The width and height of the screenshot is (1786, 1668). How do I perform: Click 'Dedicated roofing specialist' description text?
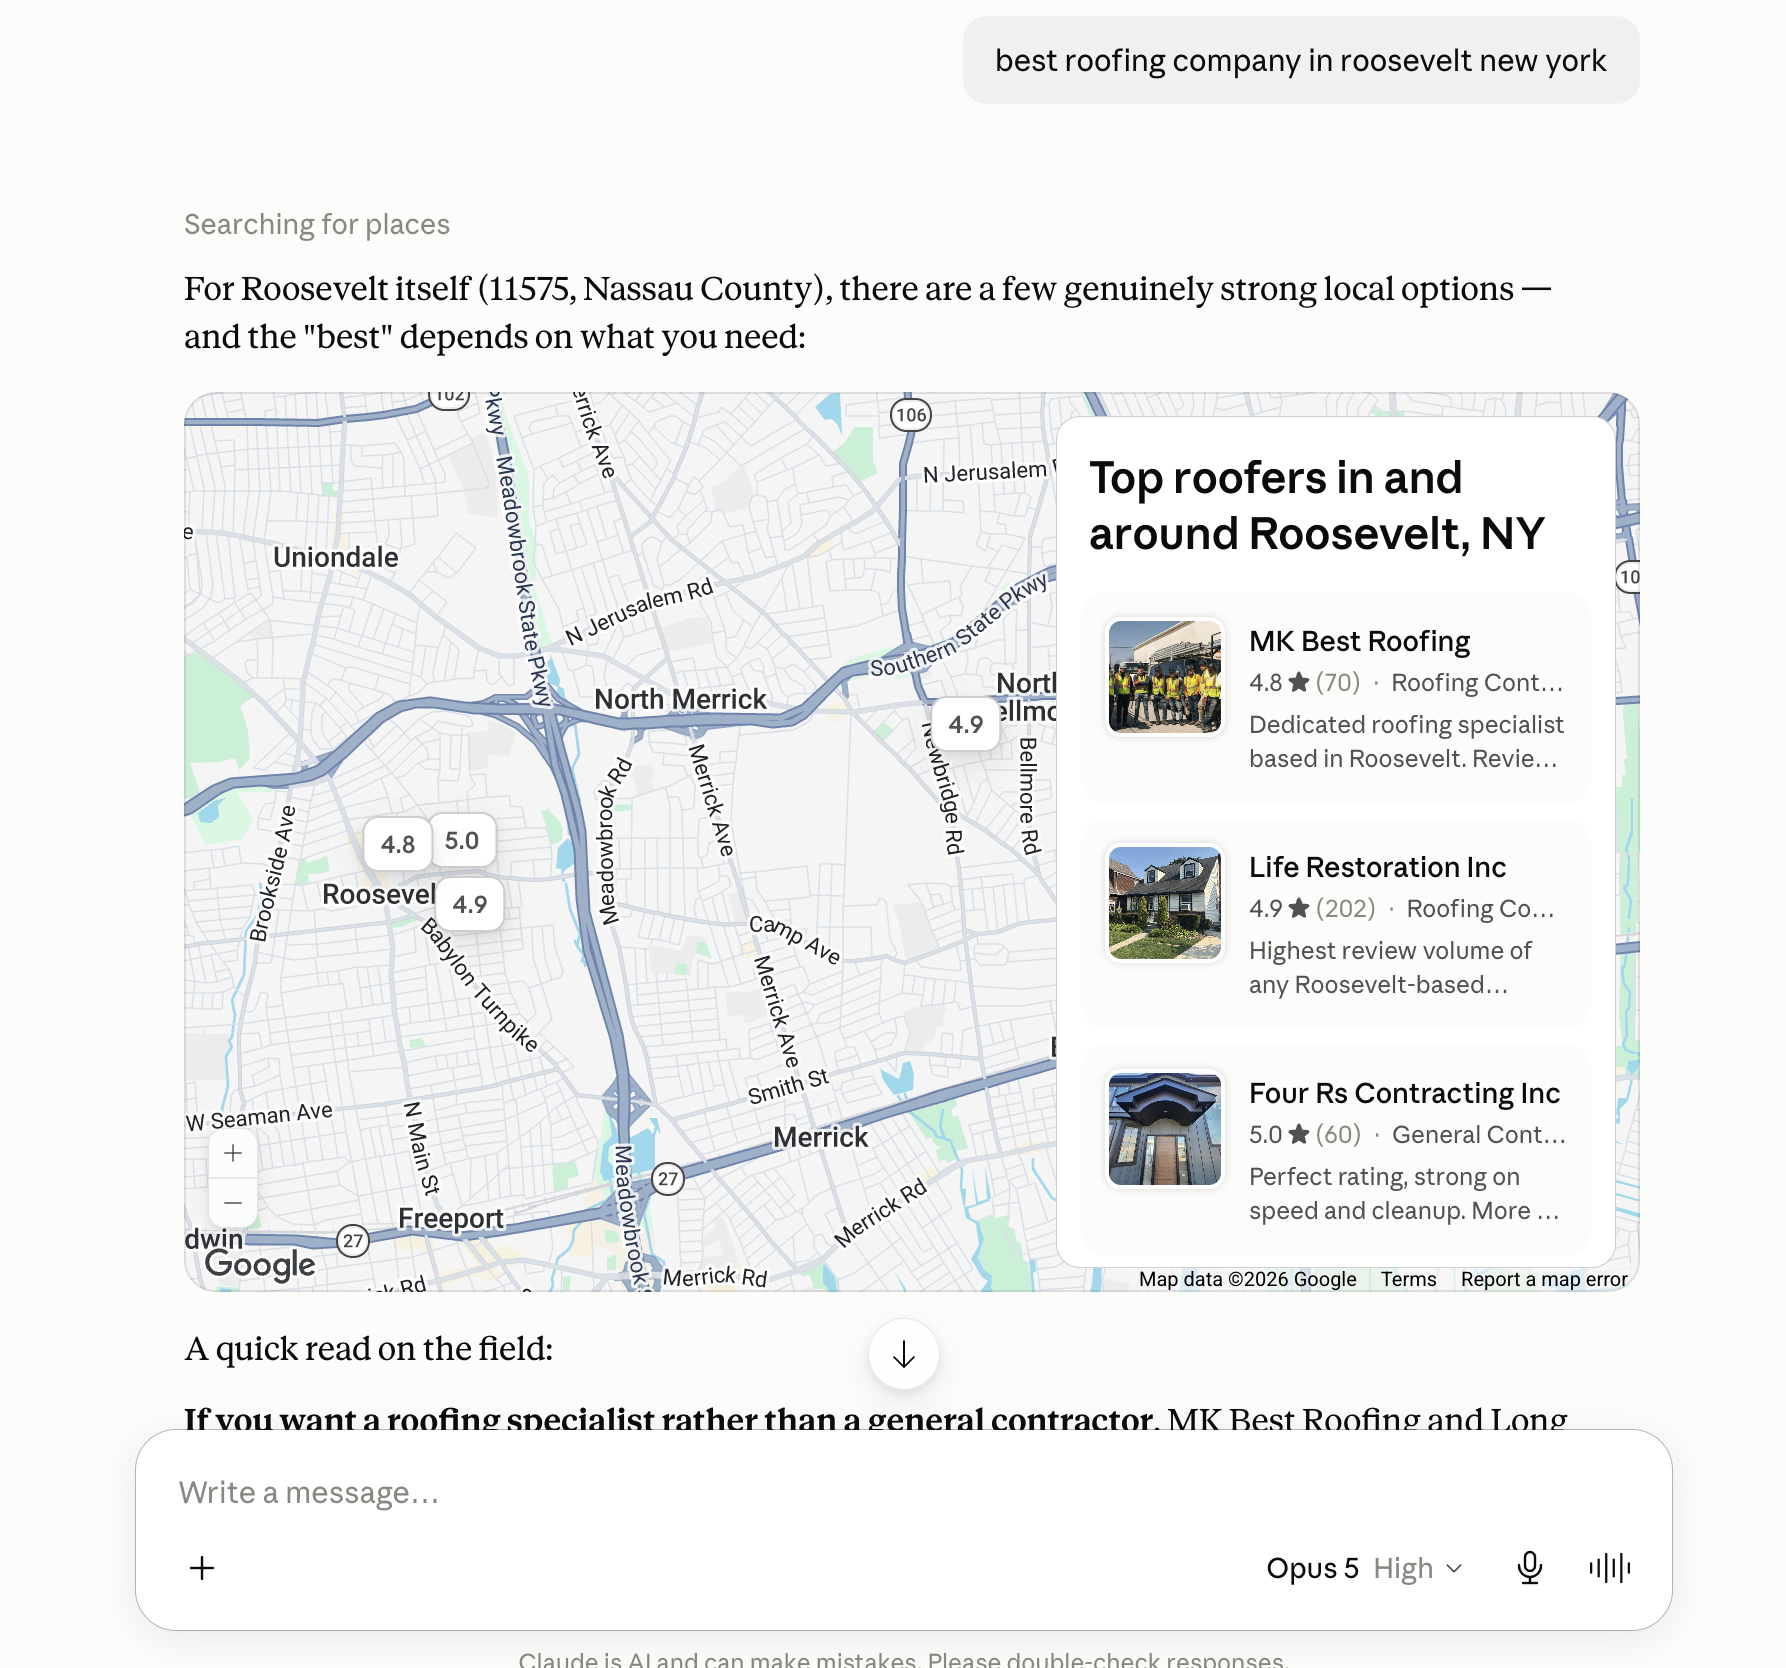click(x=1406, y=724)
